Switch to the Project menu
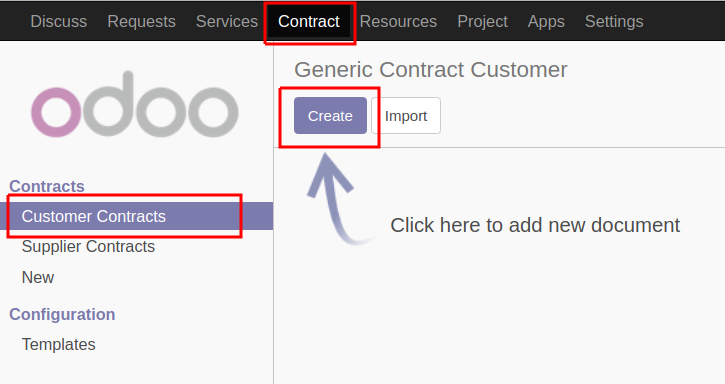Screen dimensions: 725x384 [482, 21]
